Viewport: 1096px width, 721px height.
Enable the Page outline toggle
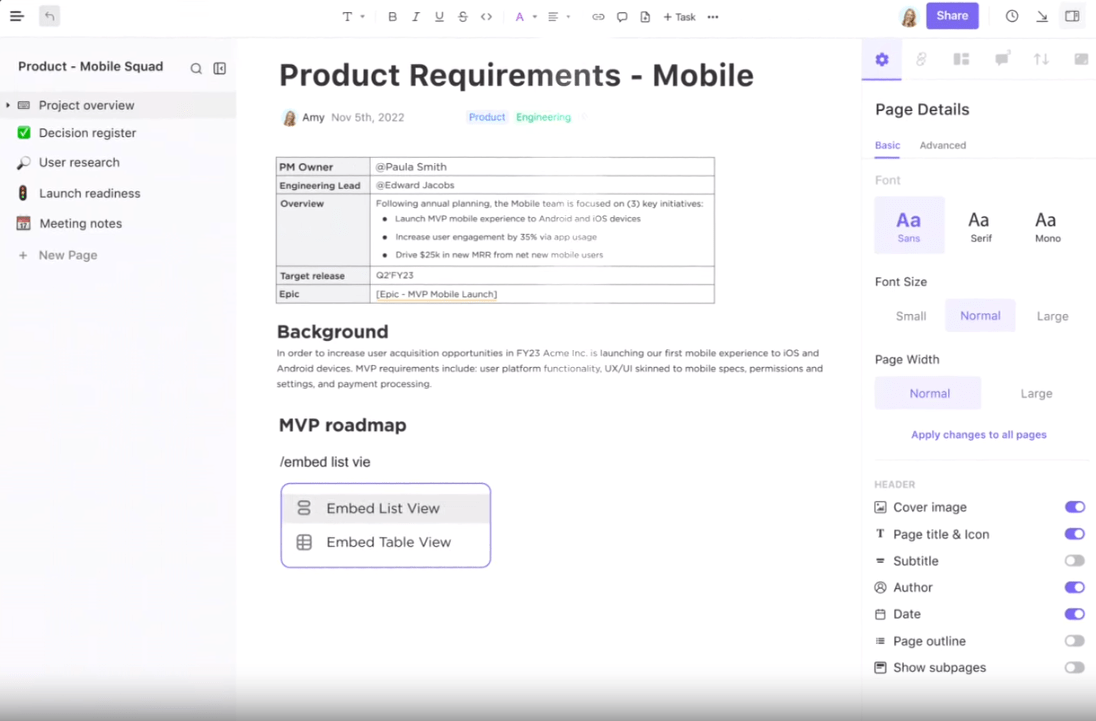coord(1074,641)
